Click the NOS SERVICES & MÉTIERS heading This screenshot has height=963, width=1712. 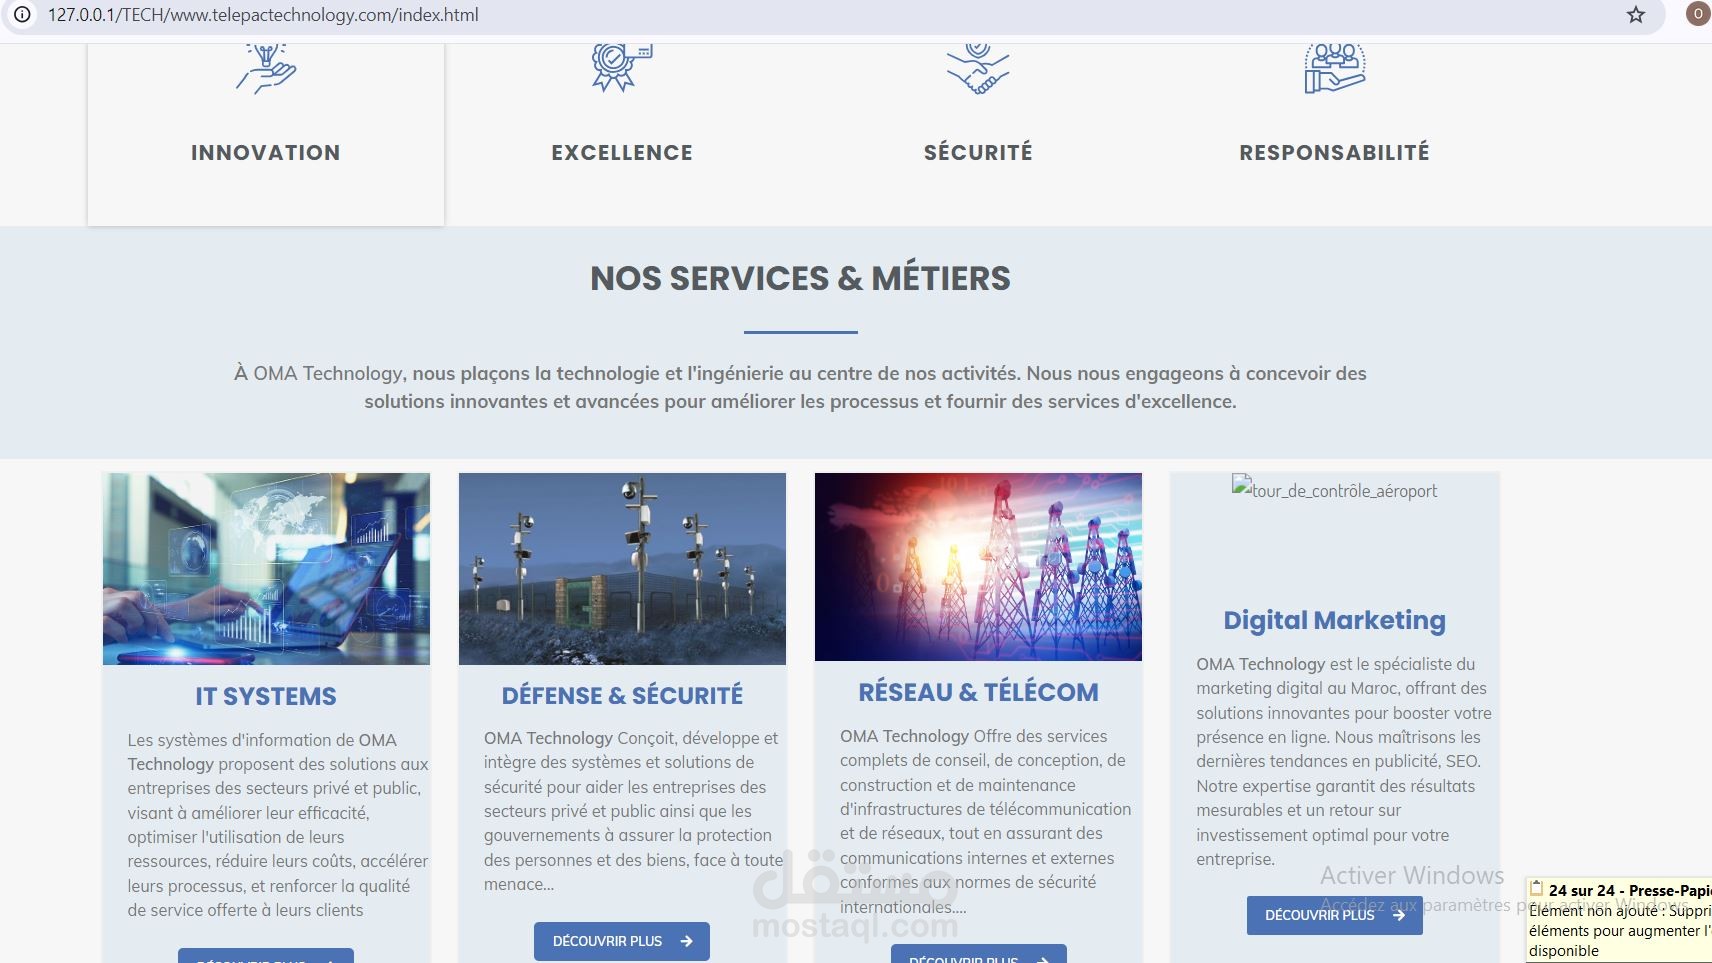click(800, 278)
